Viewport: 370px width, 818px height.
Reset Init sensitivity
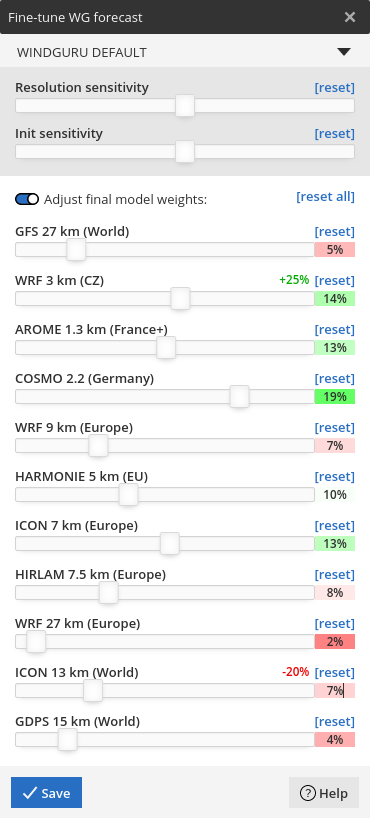335,134
